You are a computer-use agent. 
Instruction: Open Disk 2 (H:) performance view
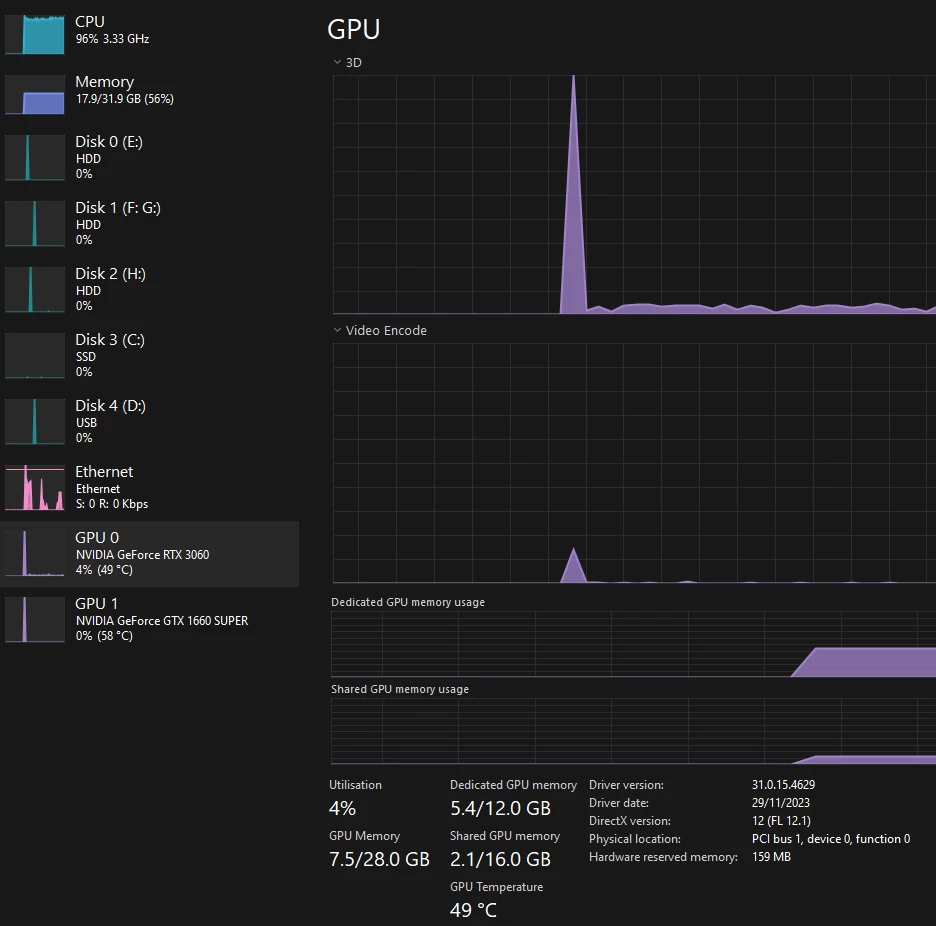(149, 289)
